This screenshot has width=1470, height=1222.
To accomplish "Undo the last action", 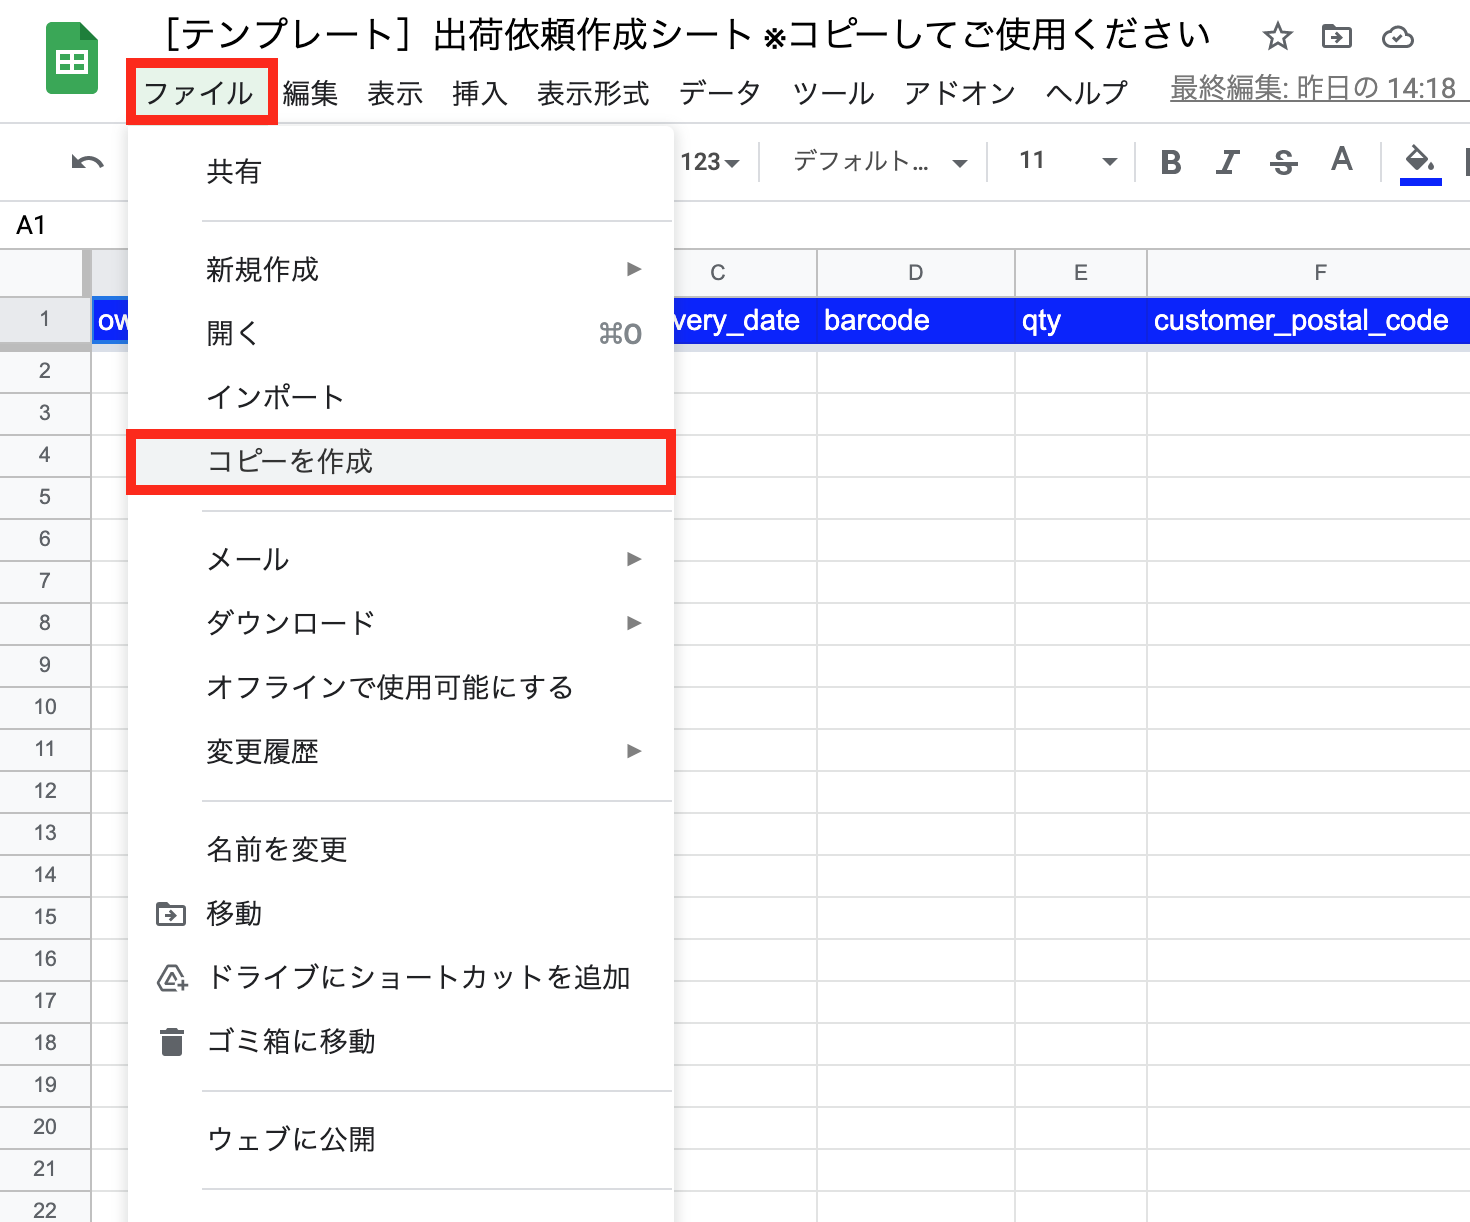I will point(88,162).
